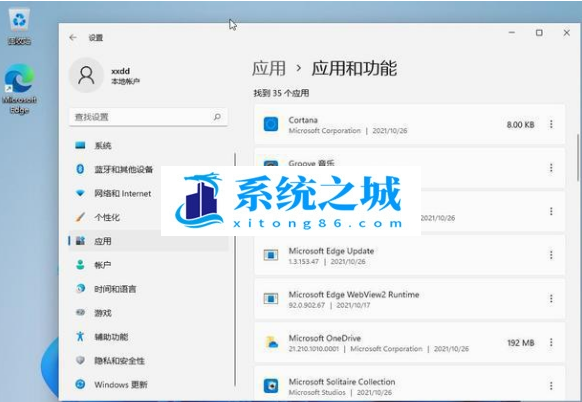Click the network Wi-Fi icon in sidebar
582x402 pixels.
pos(80,193)
